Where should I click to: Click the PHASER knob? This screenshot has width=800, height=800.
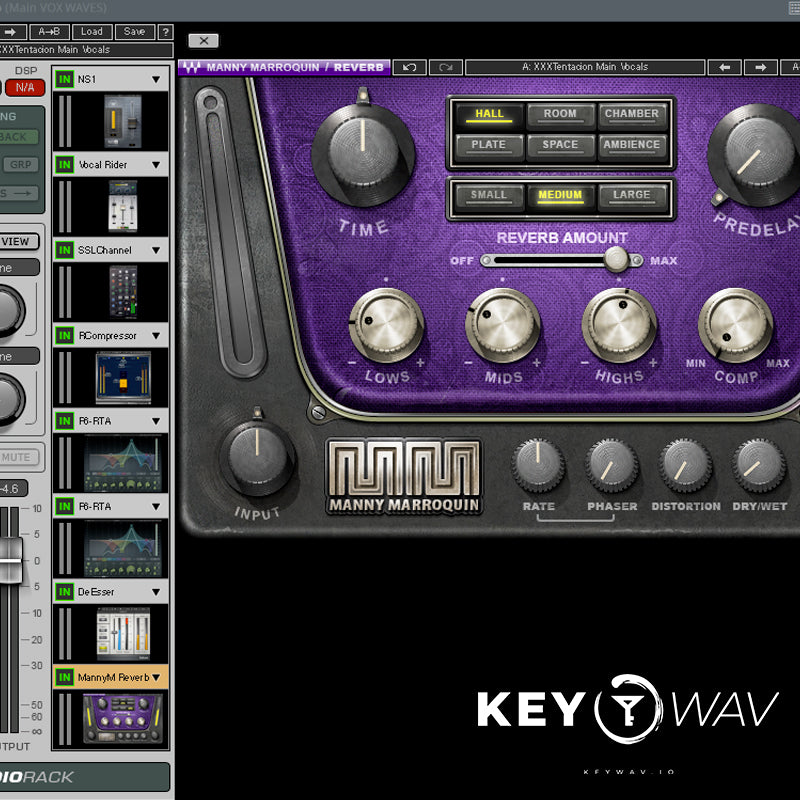[x=612, y=465]
